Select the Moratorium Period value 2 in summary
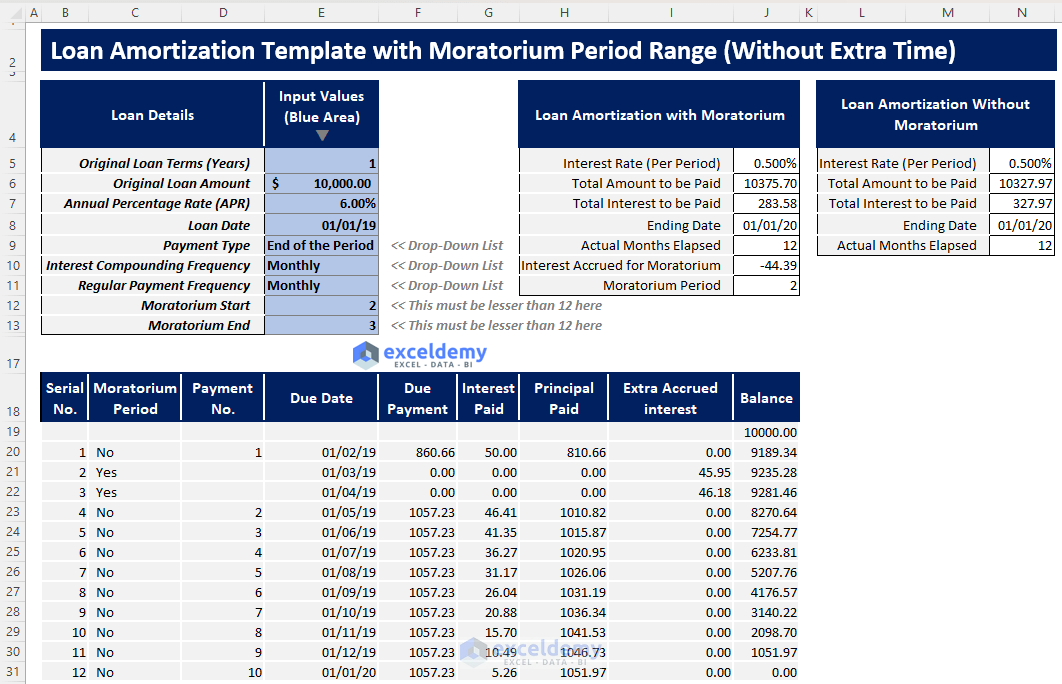Screen dimensions: 1062x684 click(x=767, y=286)
